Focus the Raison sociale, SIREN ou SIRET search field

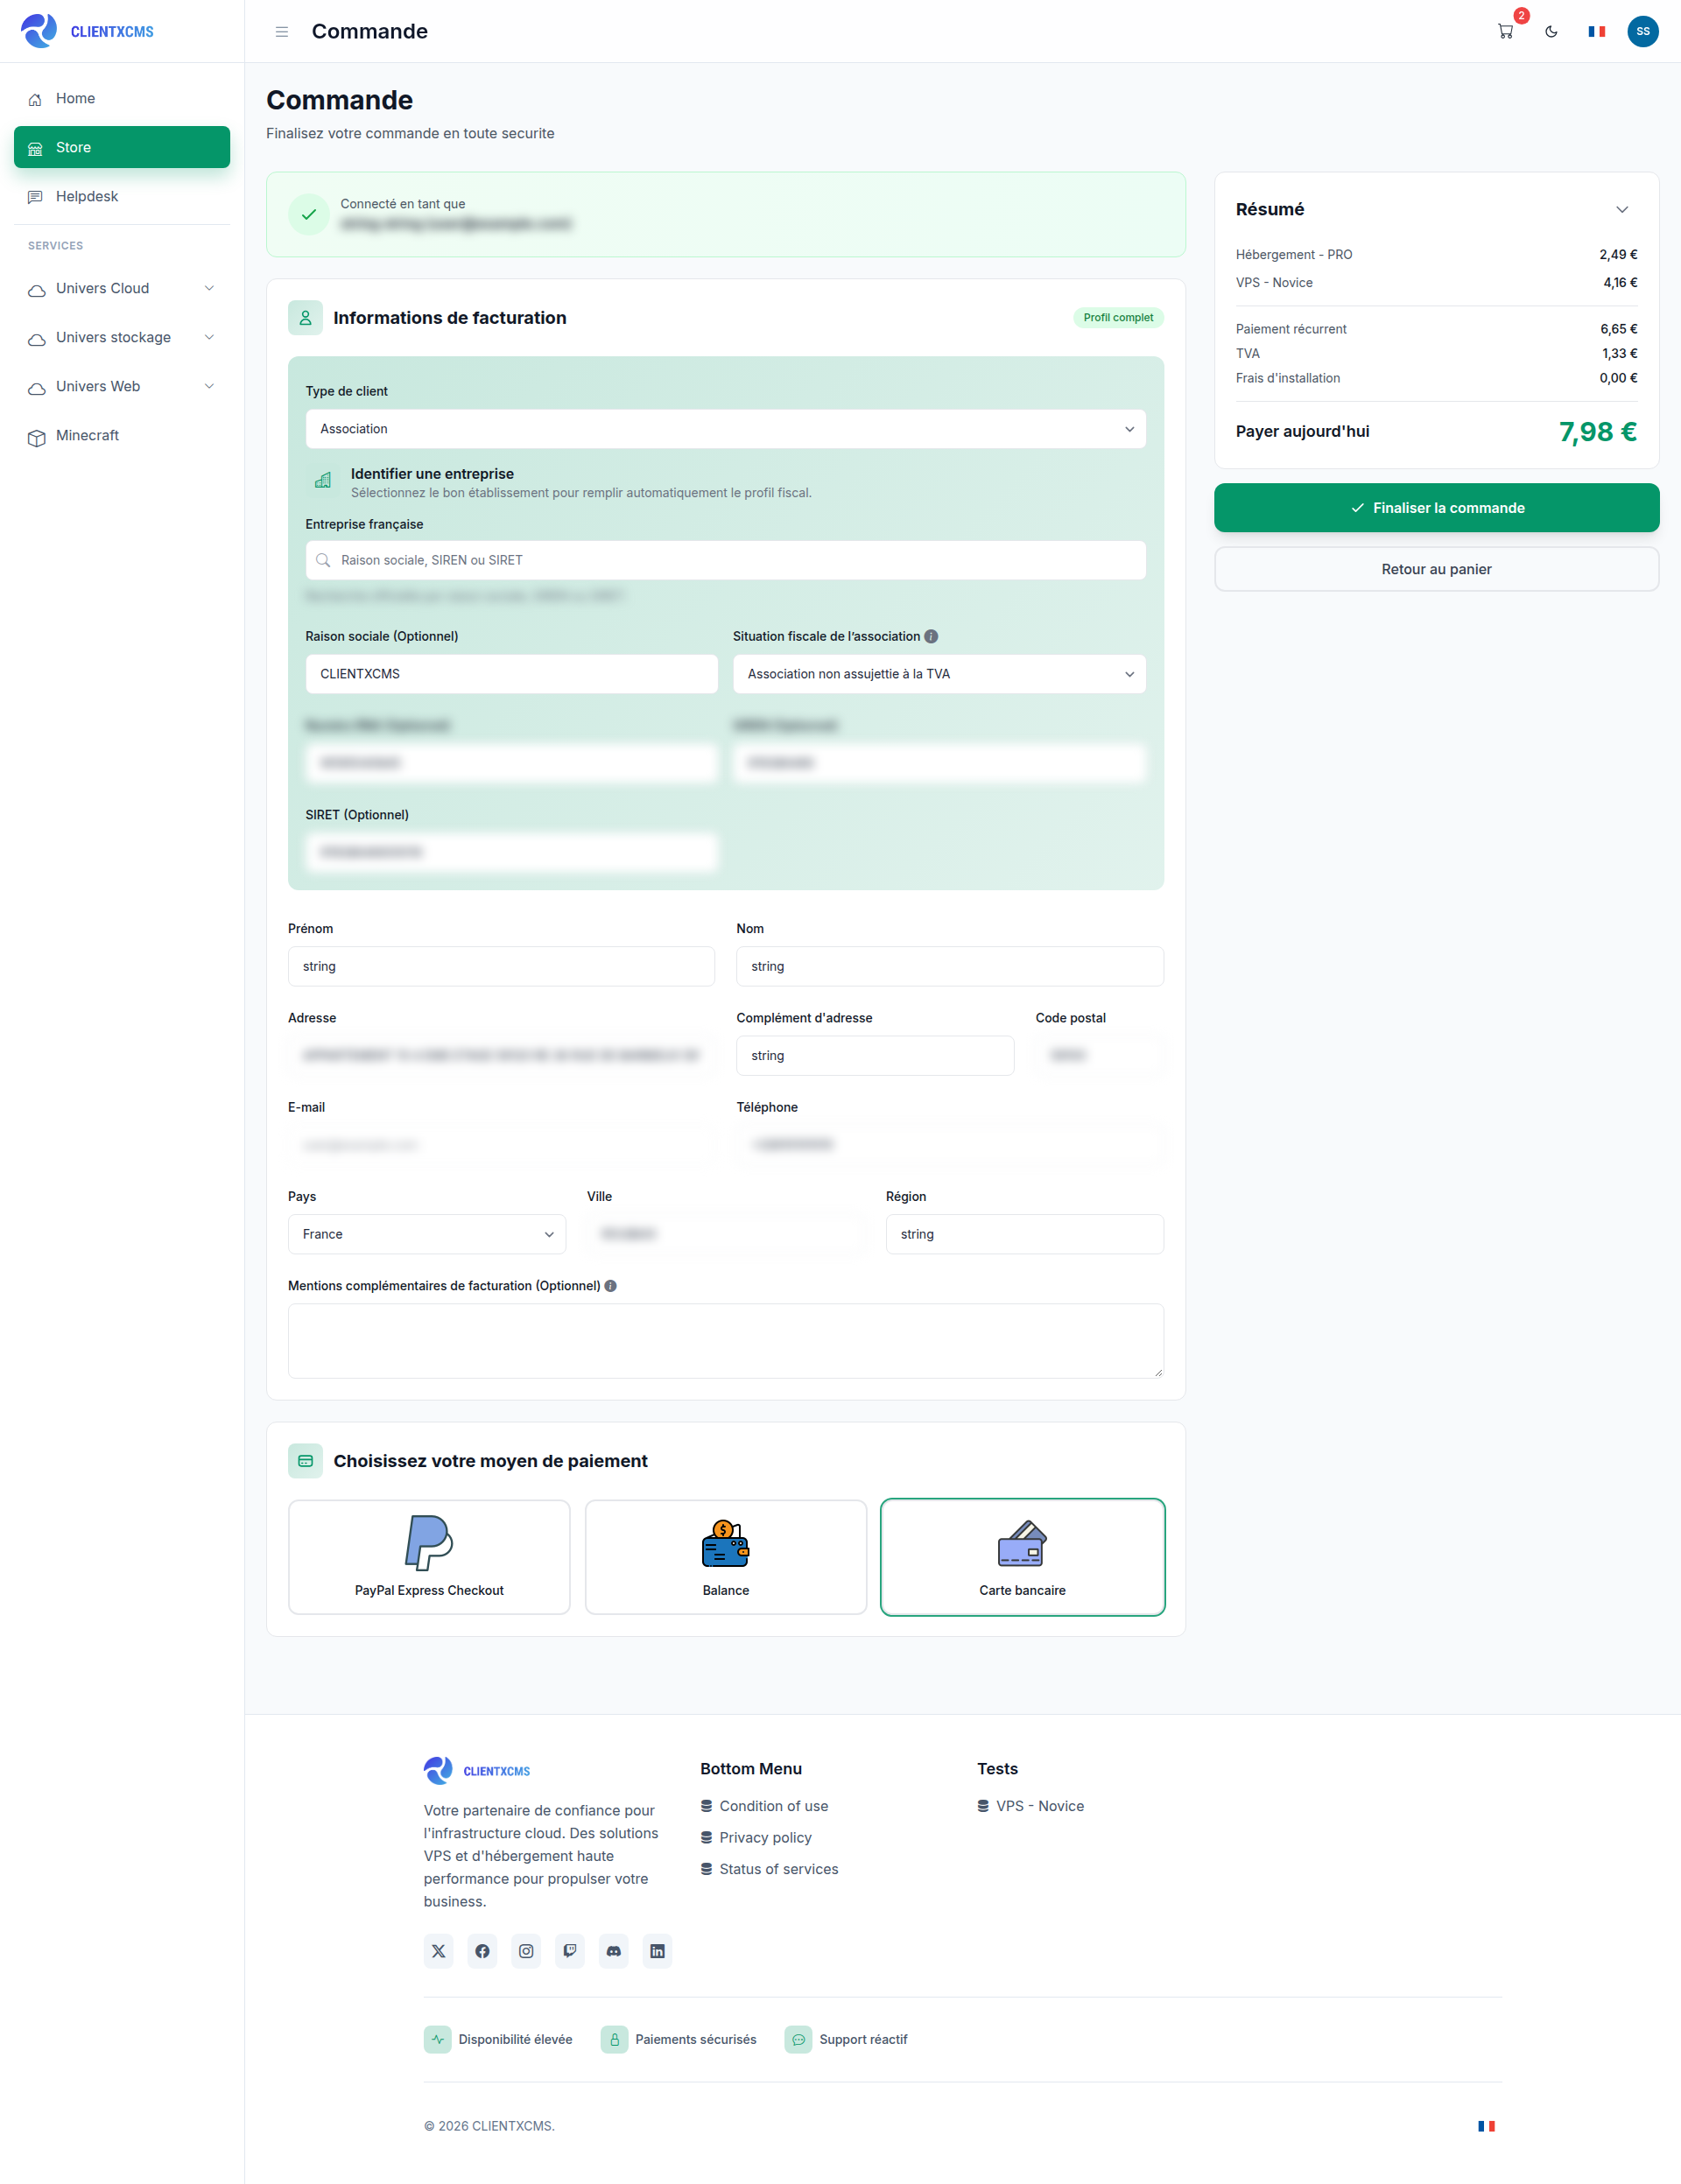click(x=726, y=560)
